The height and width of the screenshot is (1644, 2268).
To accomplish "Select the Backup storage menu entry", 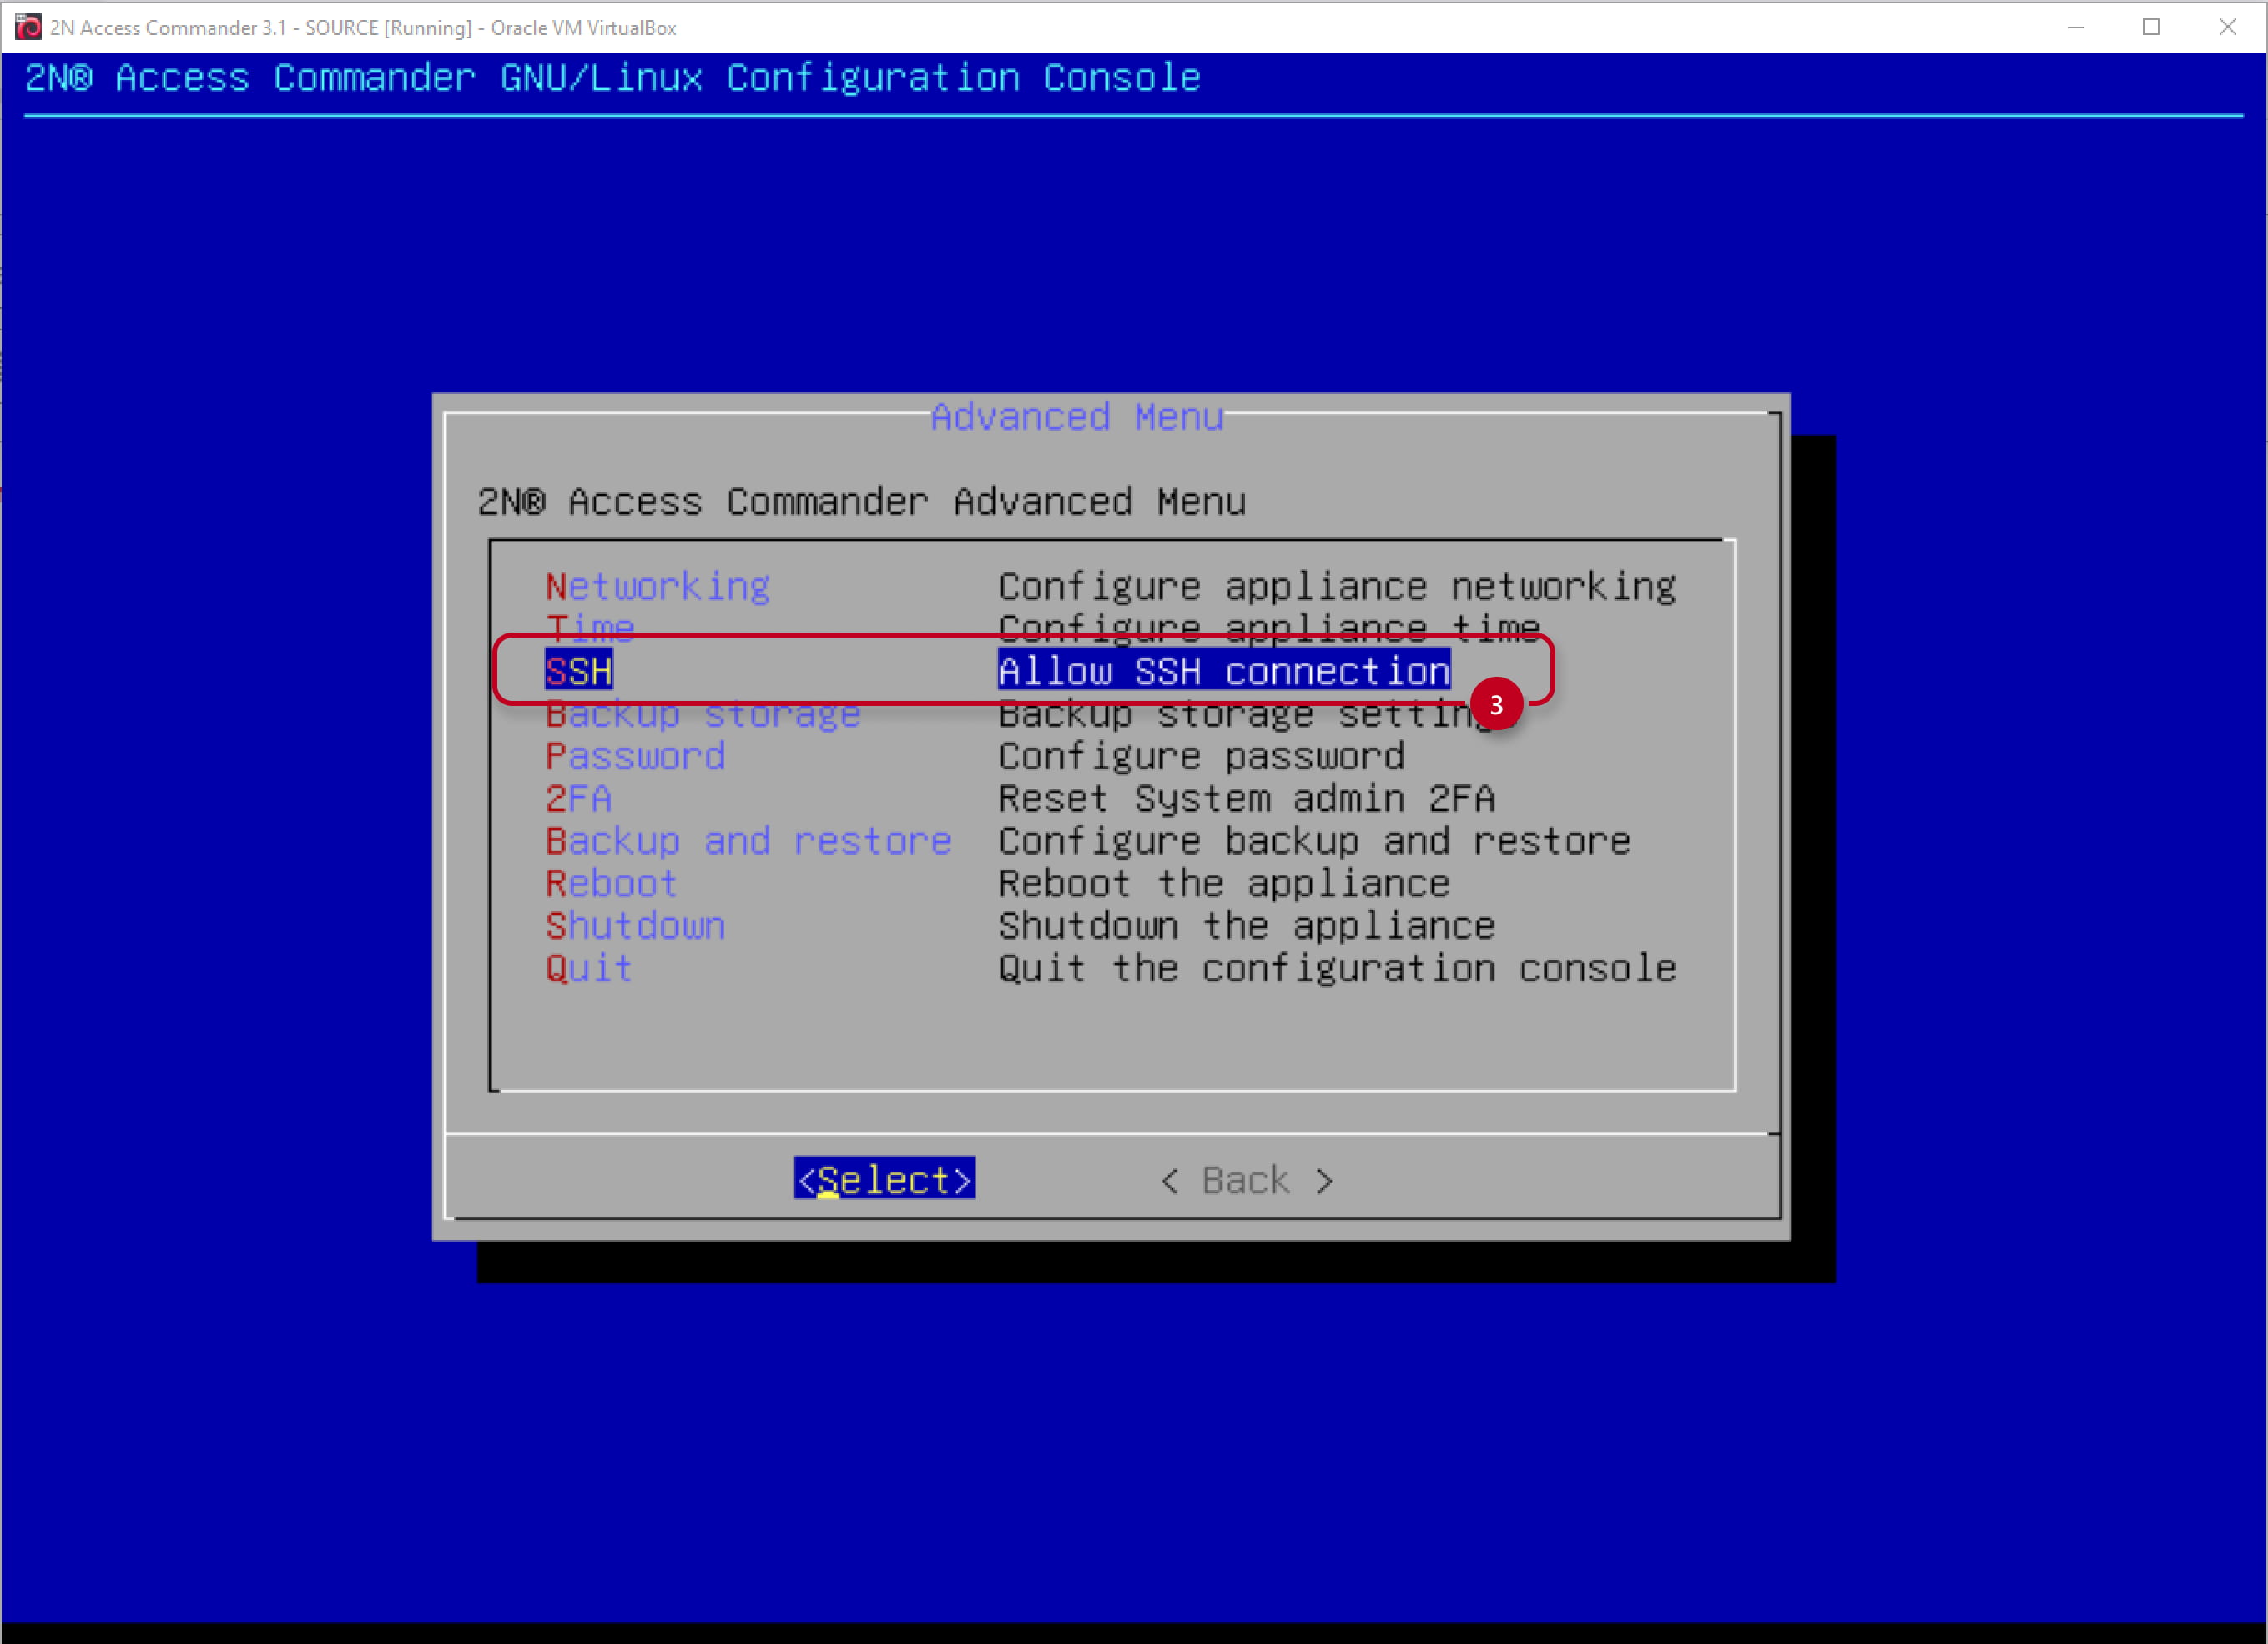I will [x=702, y=714].
